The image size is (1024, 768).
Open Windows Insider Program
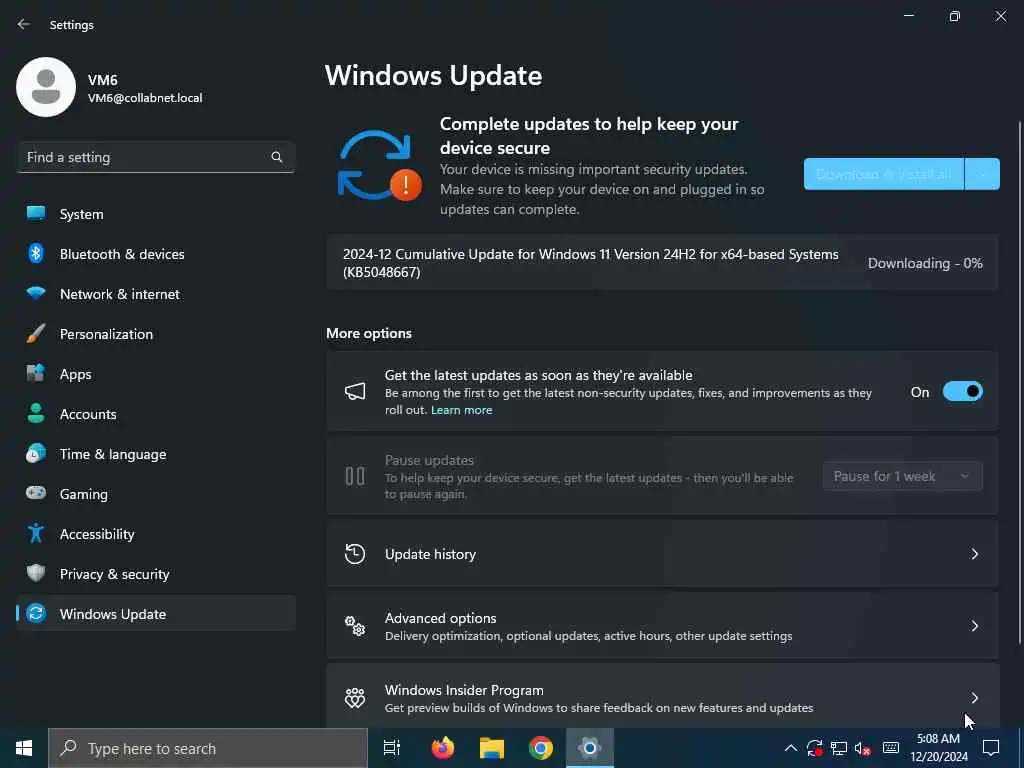pyautogui.click(x=662, y=696)
